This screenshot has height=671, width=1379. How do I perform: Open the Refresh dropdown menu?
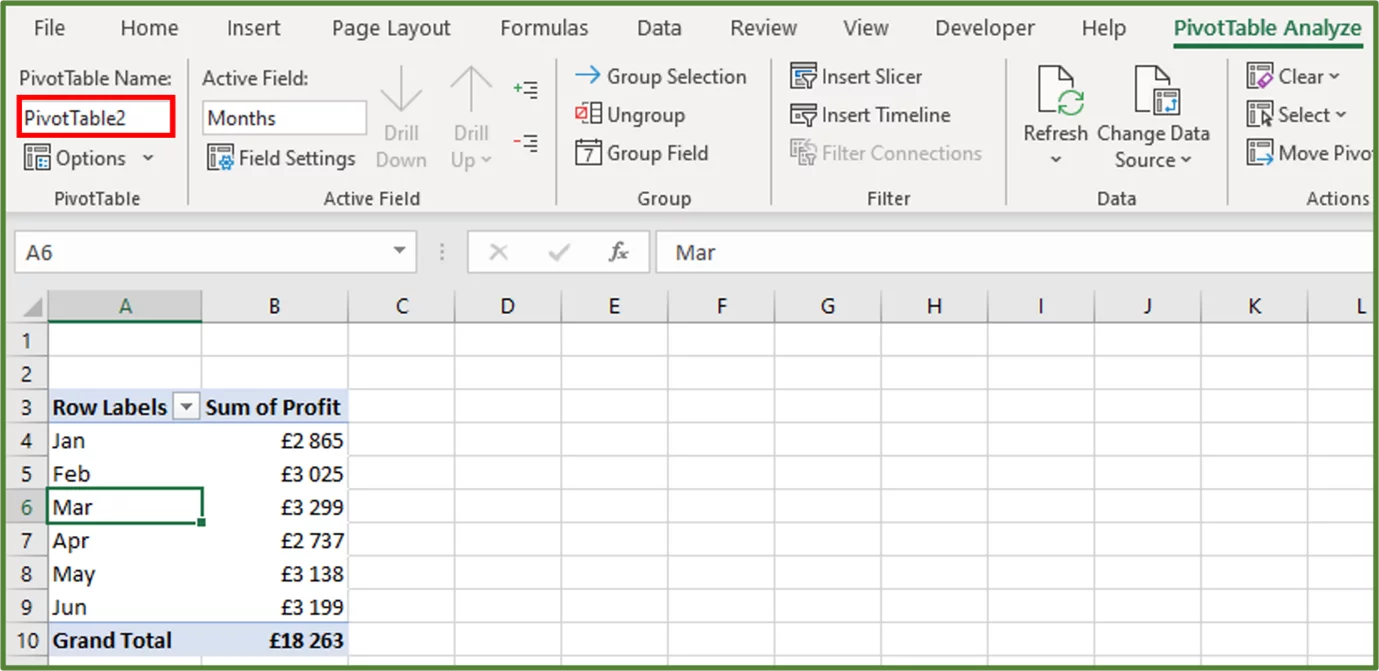coord(1055,160)
